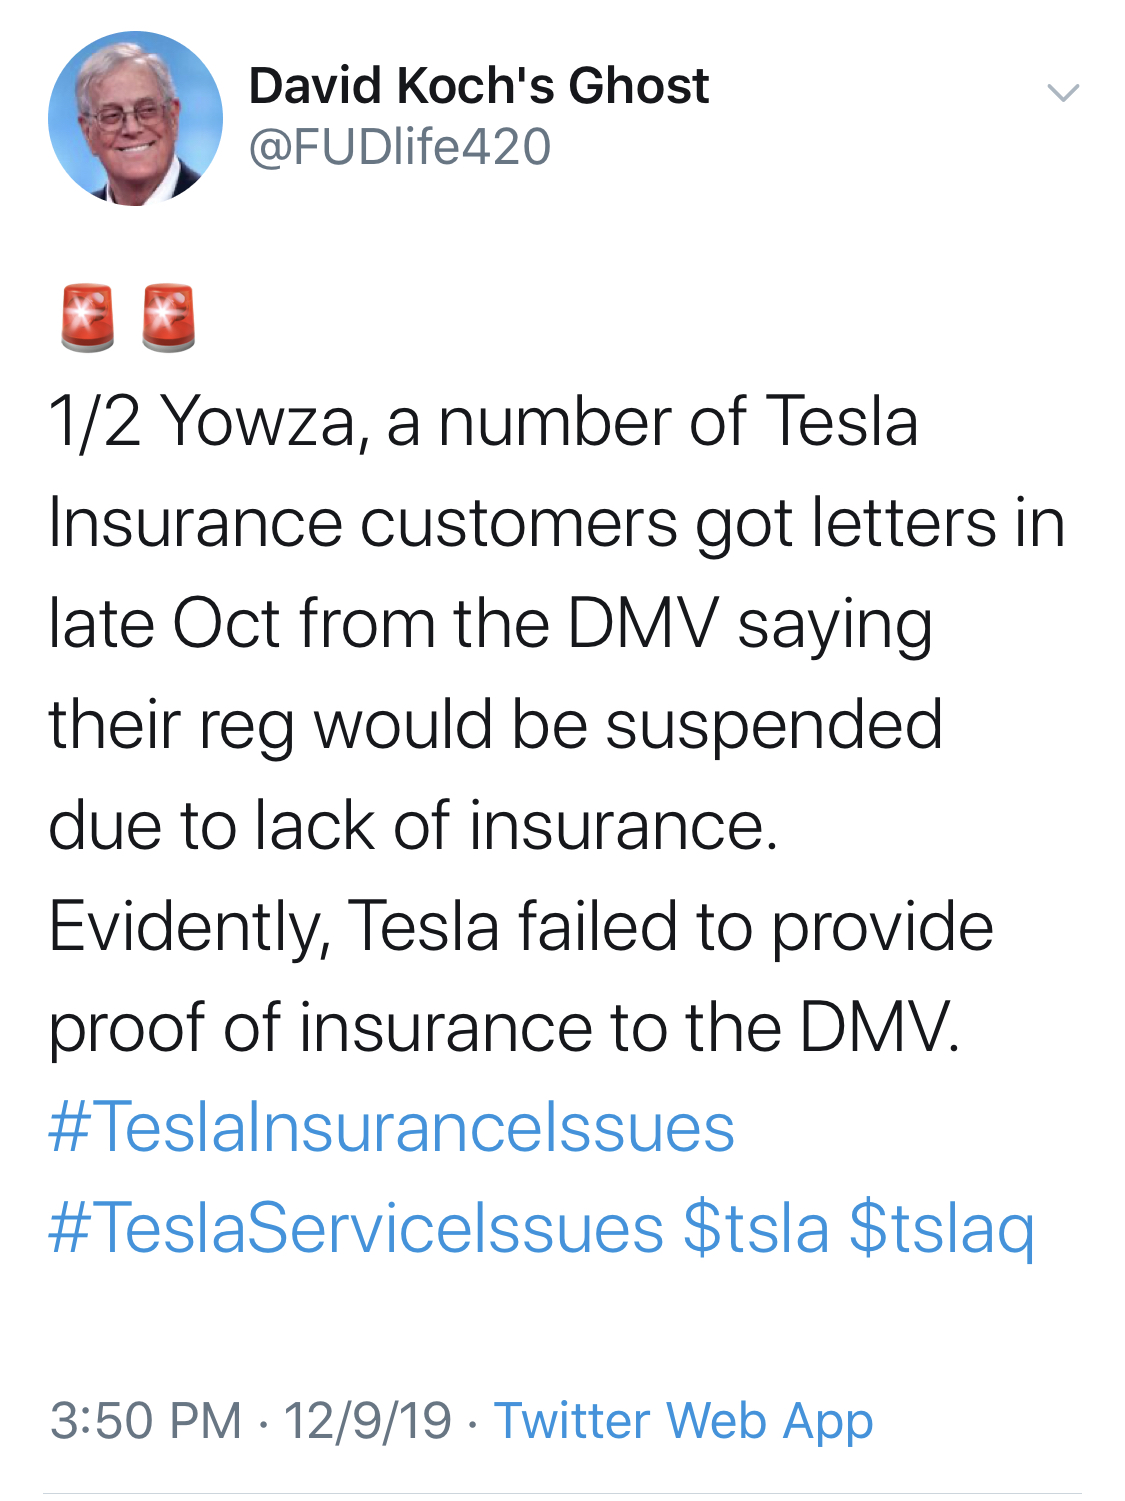Open the #TeslaServiceIssues hashtag

point(356,1229)
